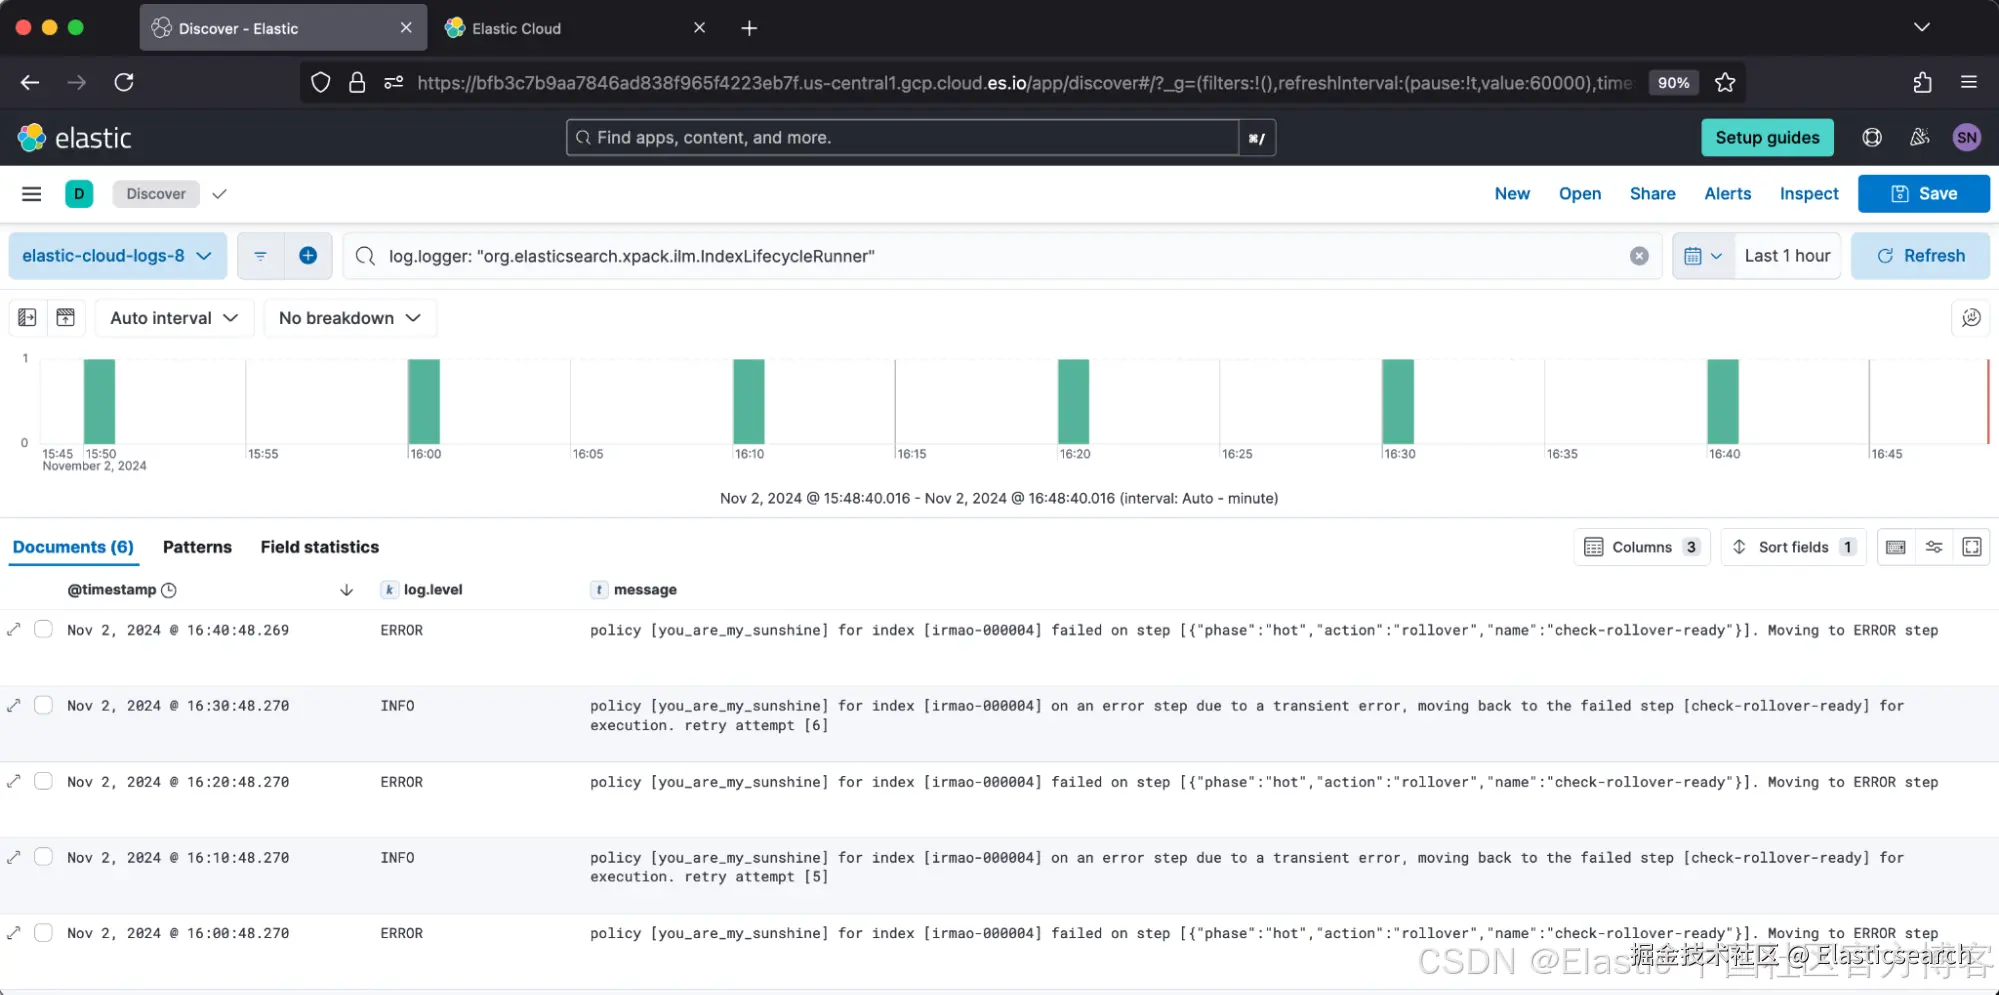Close the Elastic Cloud browser tab

(699, 28)
